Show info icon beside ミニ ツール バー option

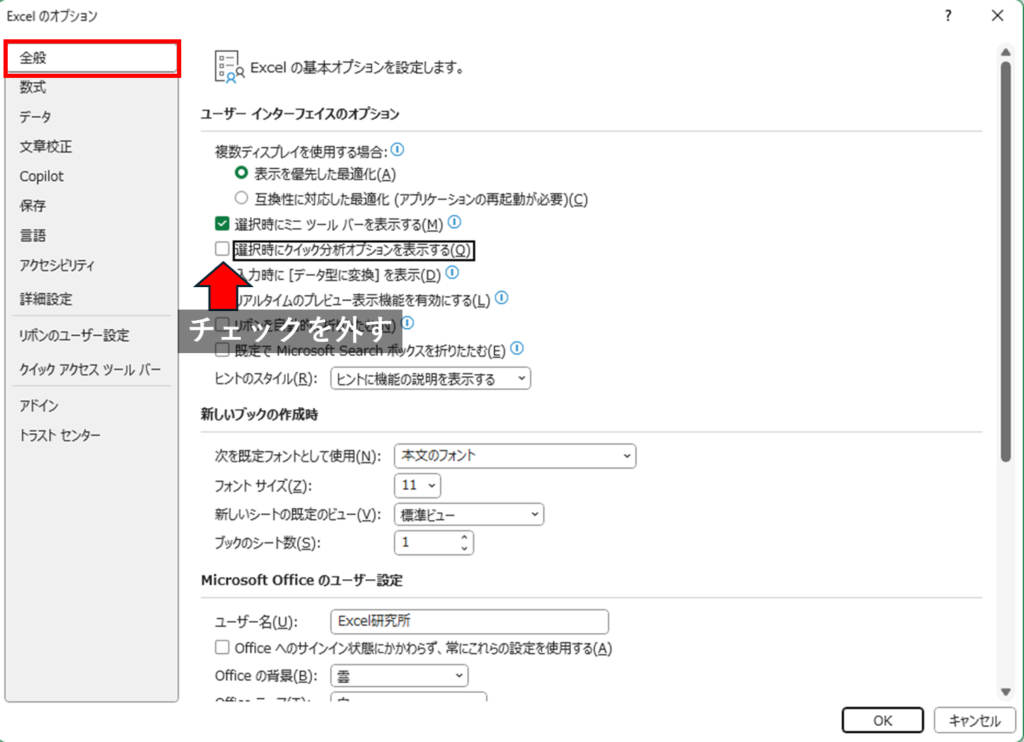point(455,223)
